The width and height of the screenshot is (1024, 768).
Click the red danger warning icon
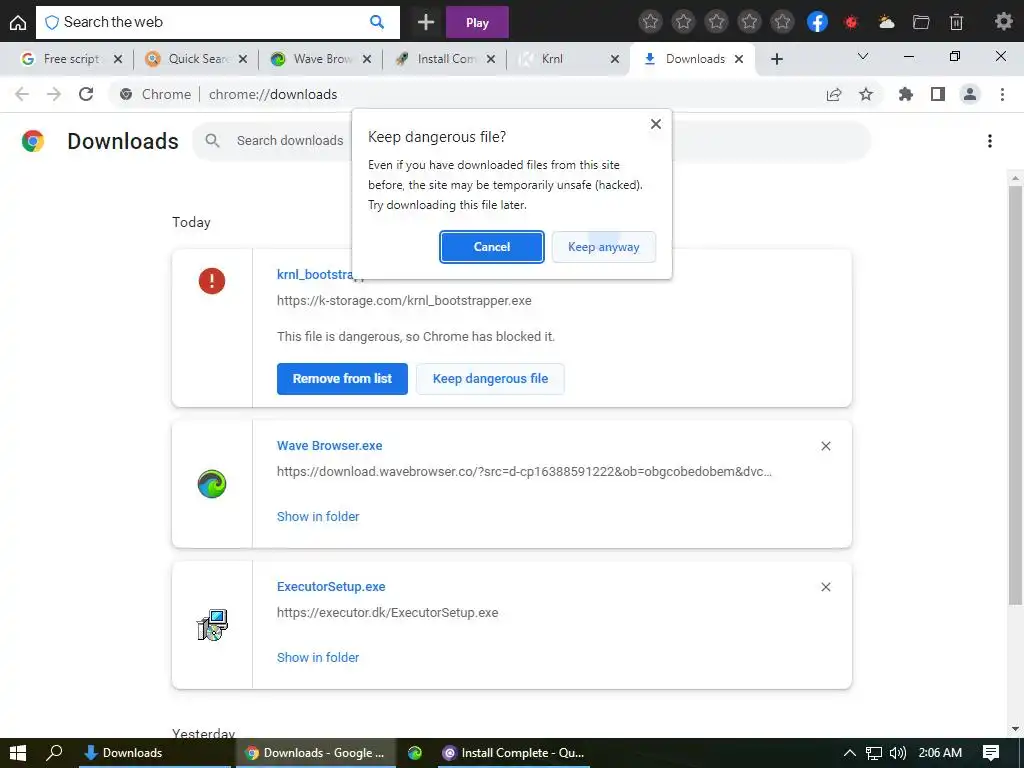(x=212, y=281)
